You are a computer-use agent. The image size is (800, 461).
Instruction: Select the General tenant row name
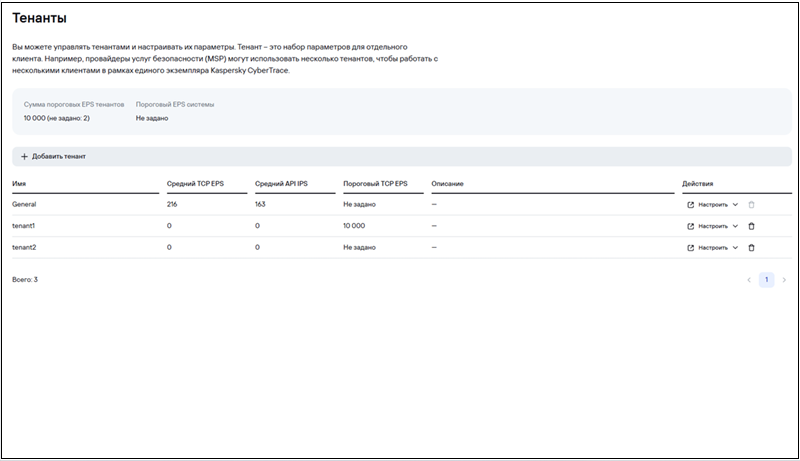pos(24,204)
